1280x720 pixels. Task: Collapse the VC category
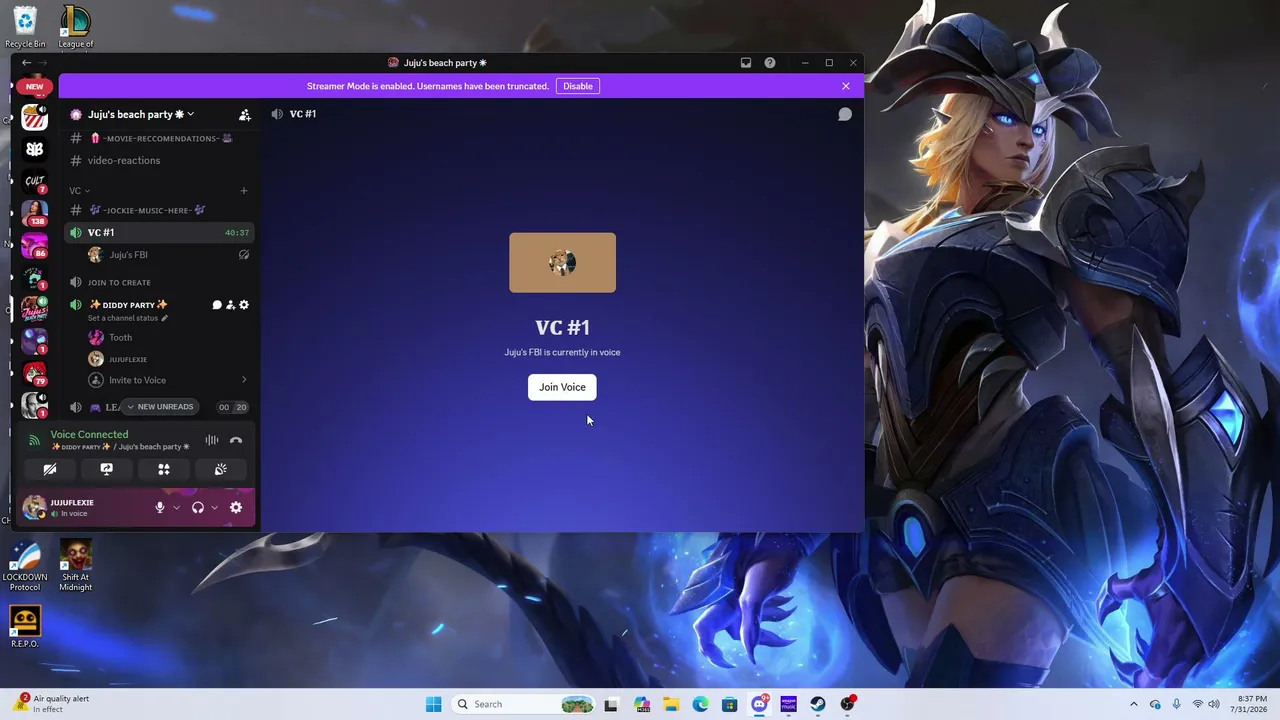tap(79, 190)
